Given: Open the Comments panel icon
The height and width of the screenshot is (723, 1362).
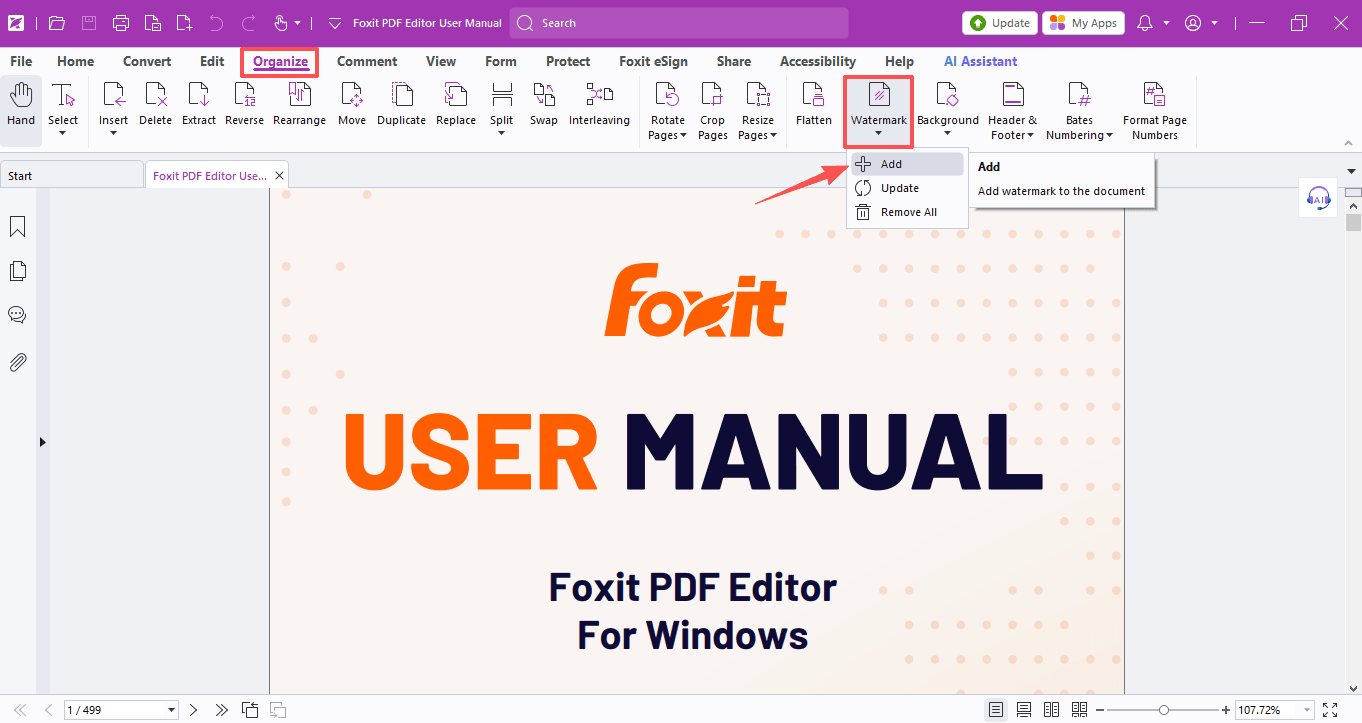Looking at the screenshot, I should [x=17, y=315].
